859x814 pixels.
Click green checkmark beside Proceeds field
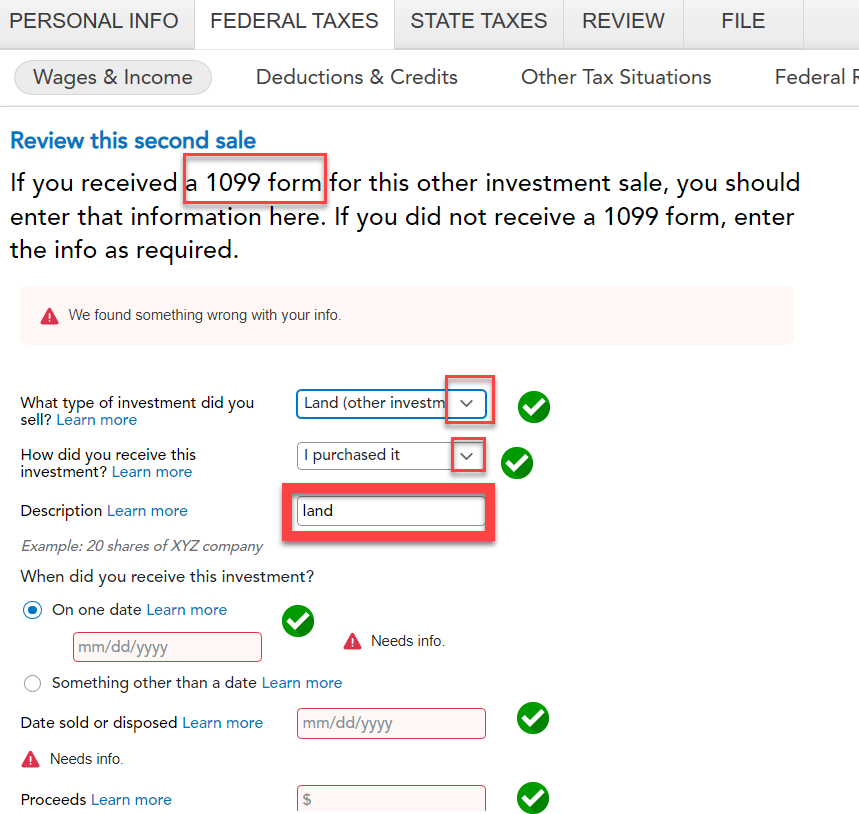click(532, 798)
